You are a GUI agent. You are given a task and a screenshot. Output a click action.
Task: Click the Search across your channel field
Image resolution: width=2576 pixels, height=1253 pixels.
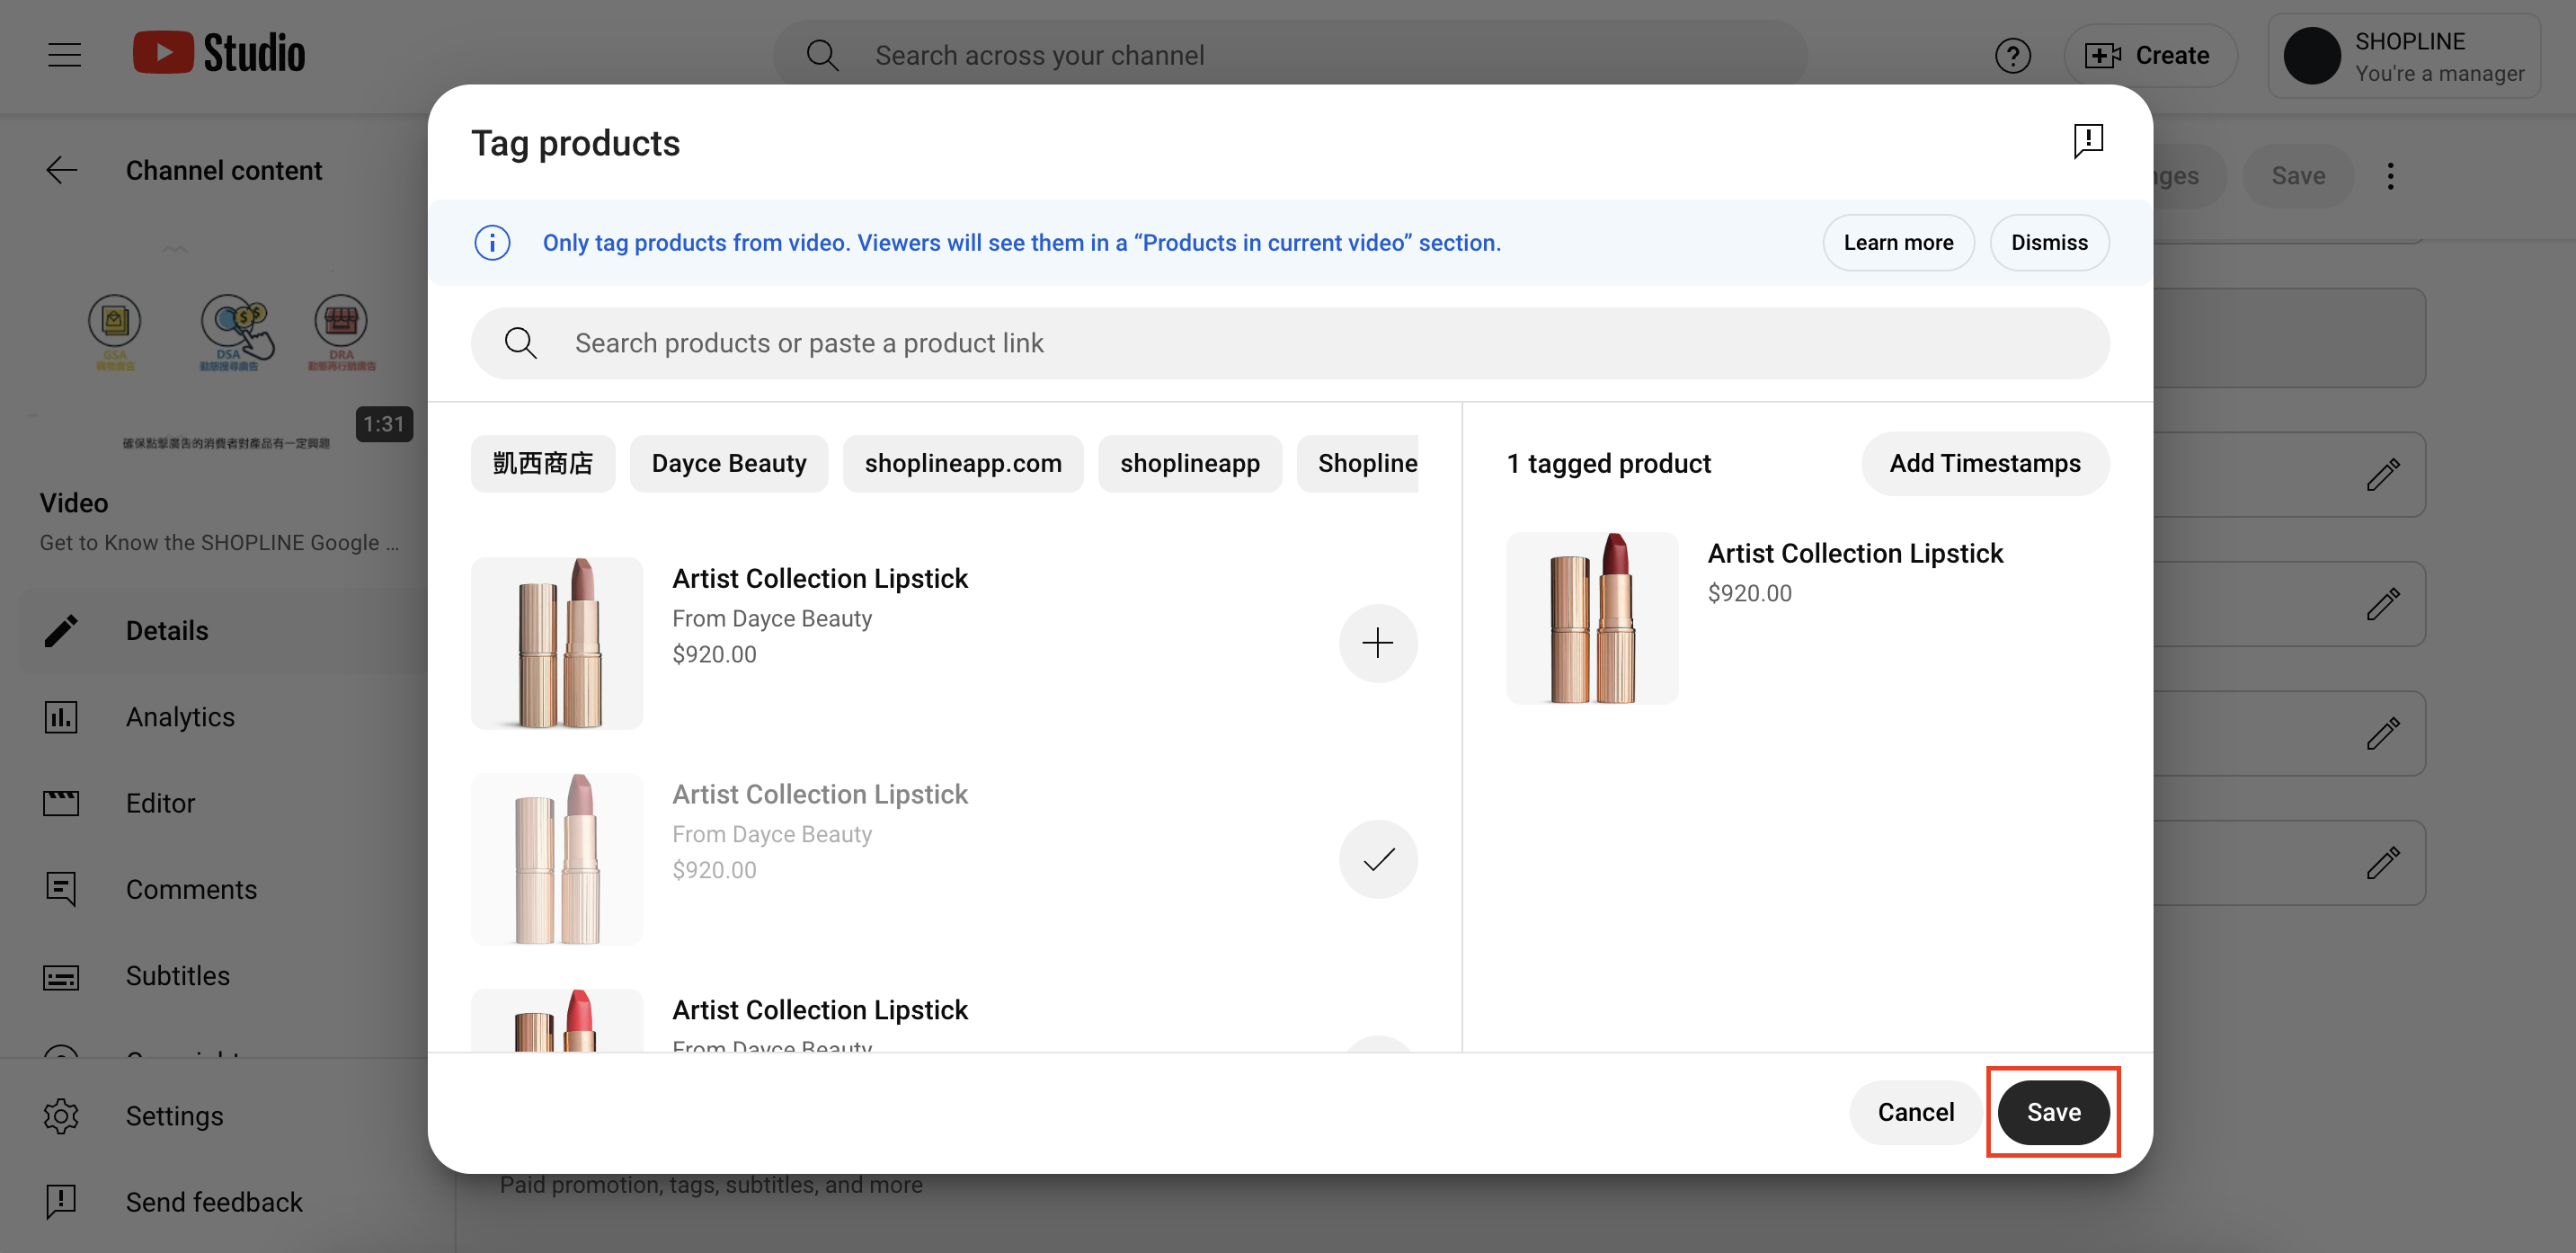(1290, 55)
